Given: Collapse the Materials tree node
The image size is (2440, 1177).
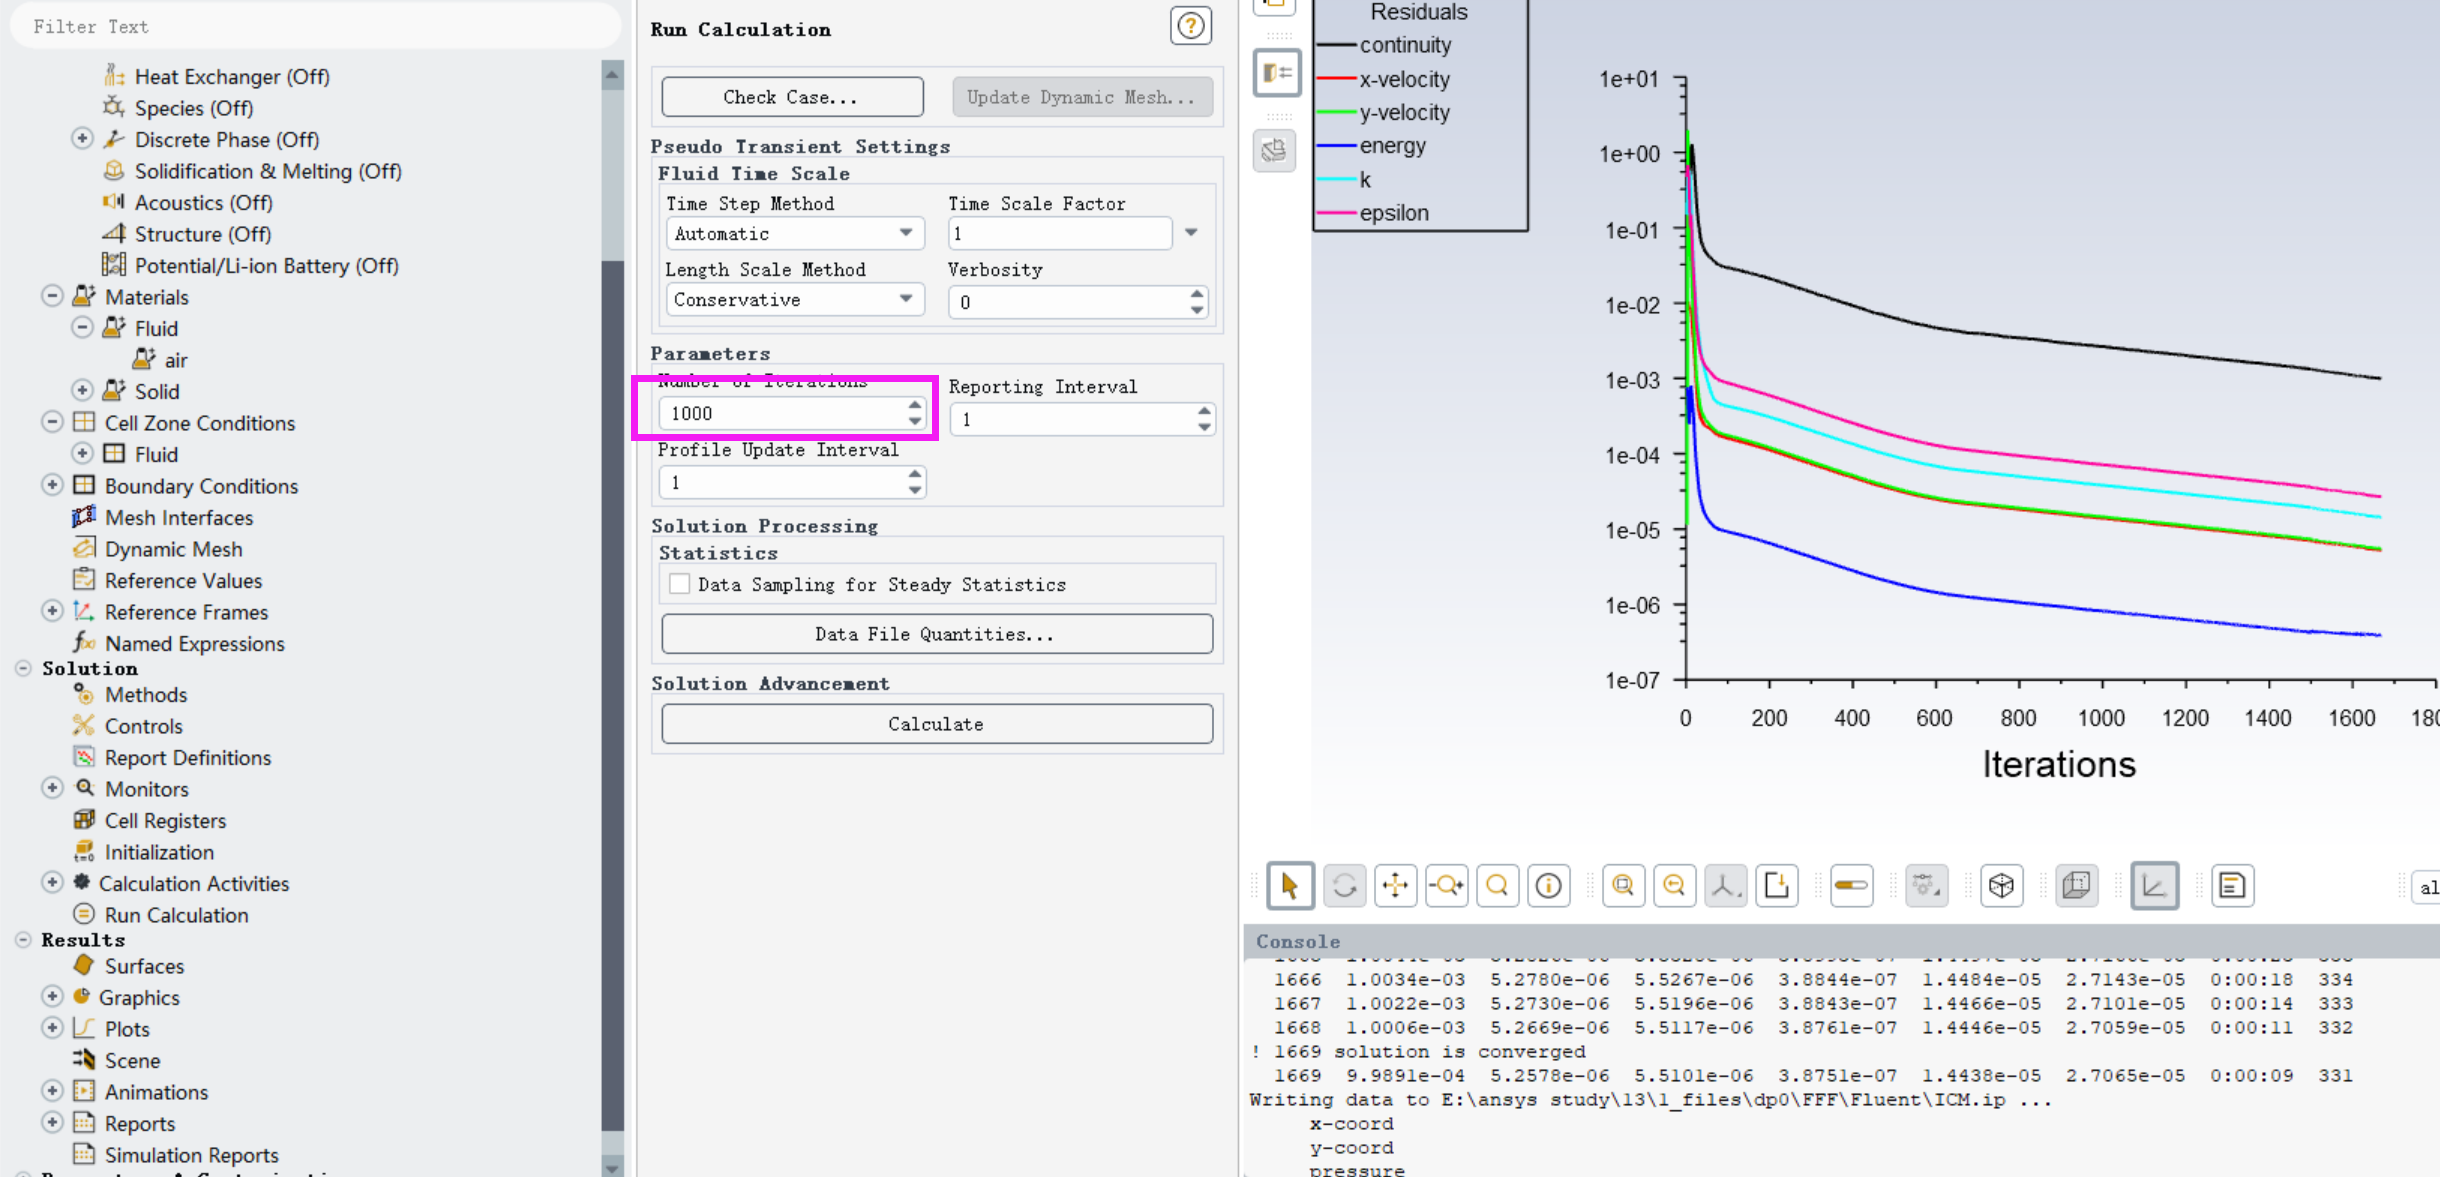Looking at the screenshot, I should point(52,296).
